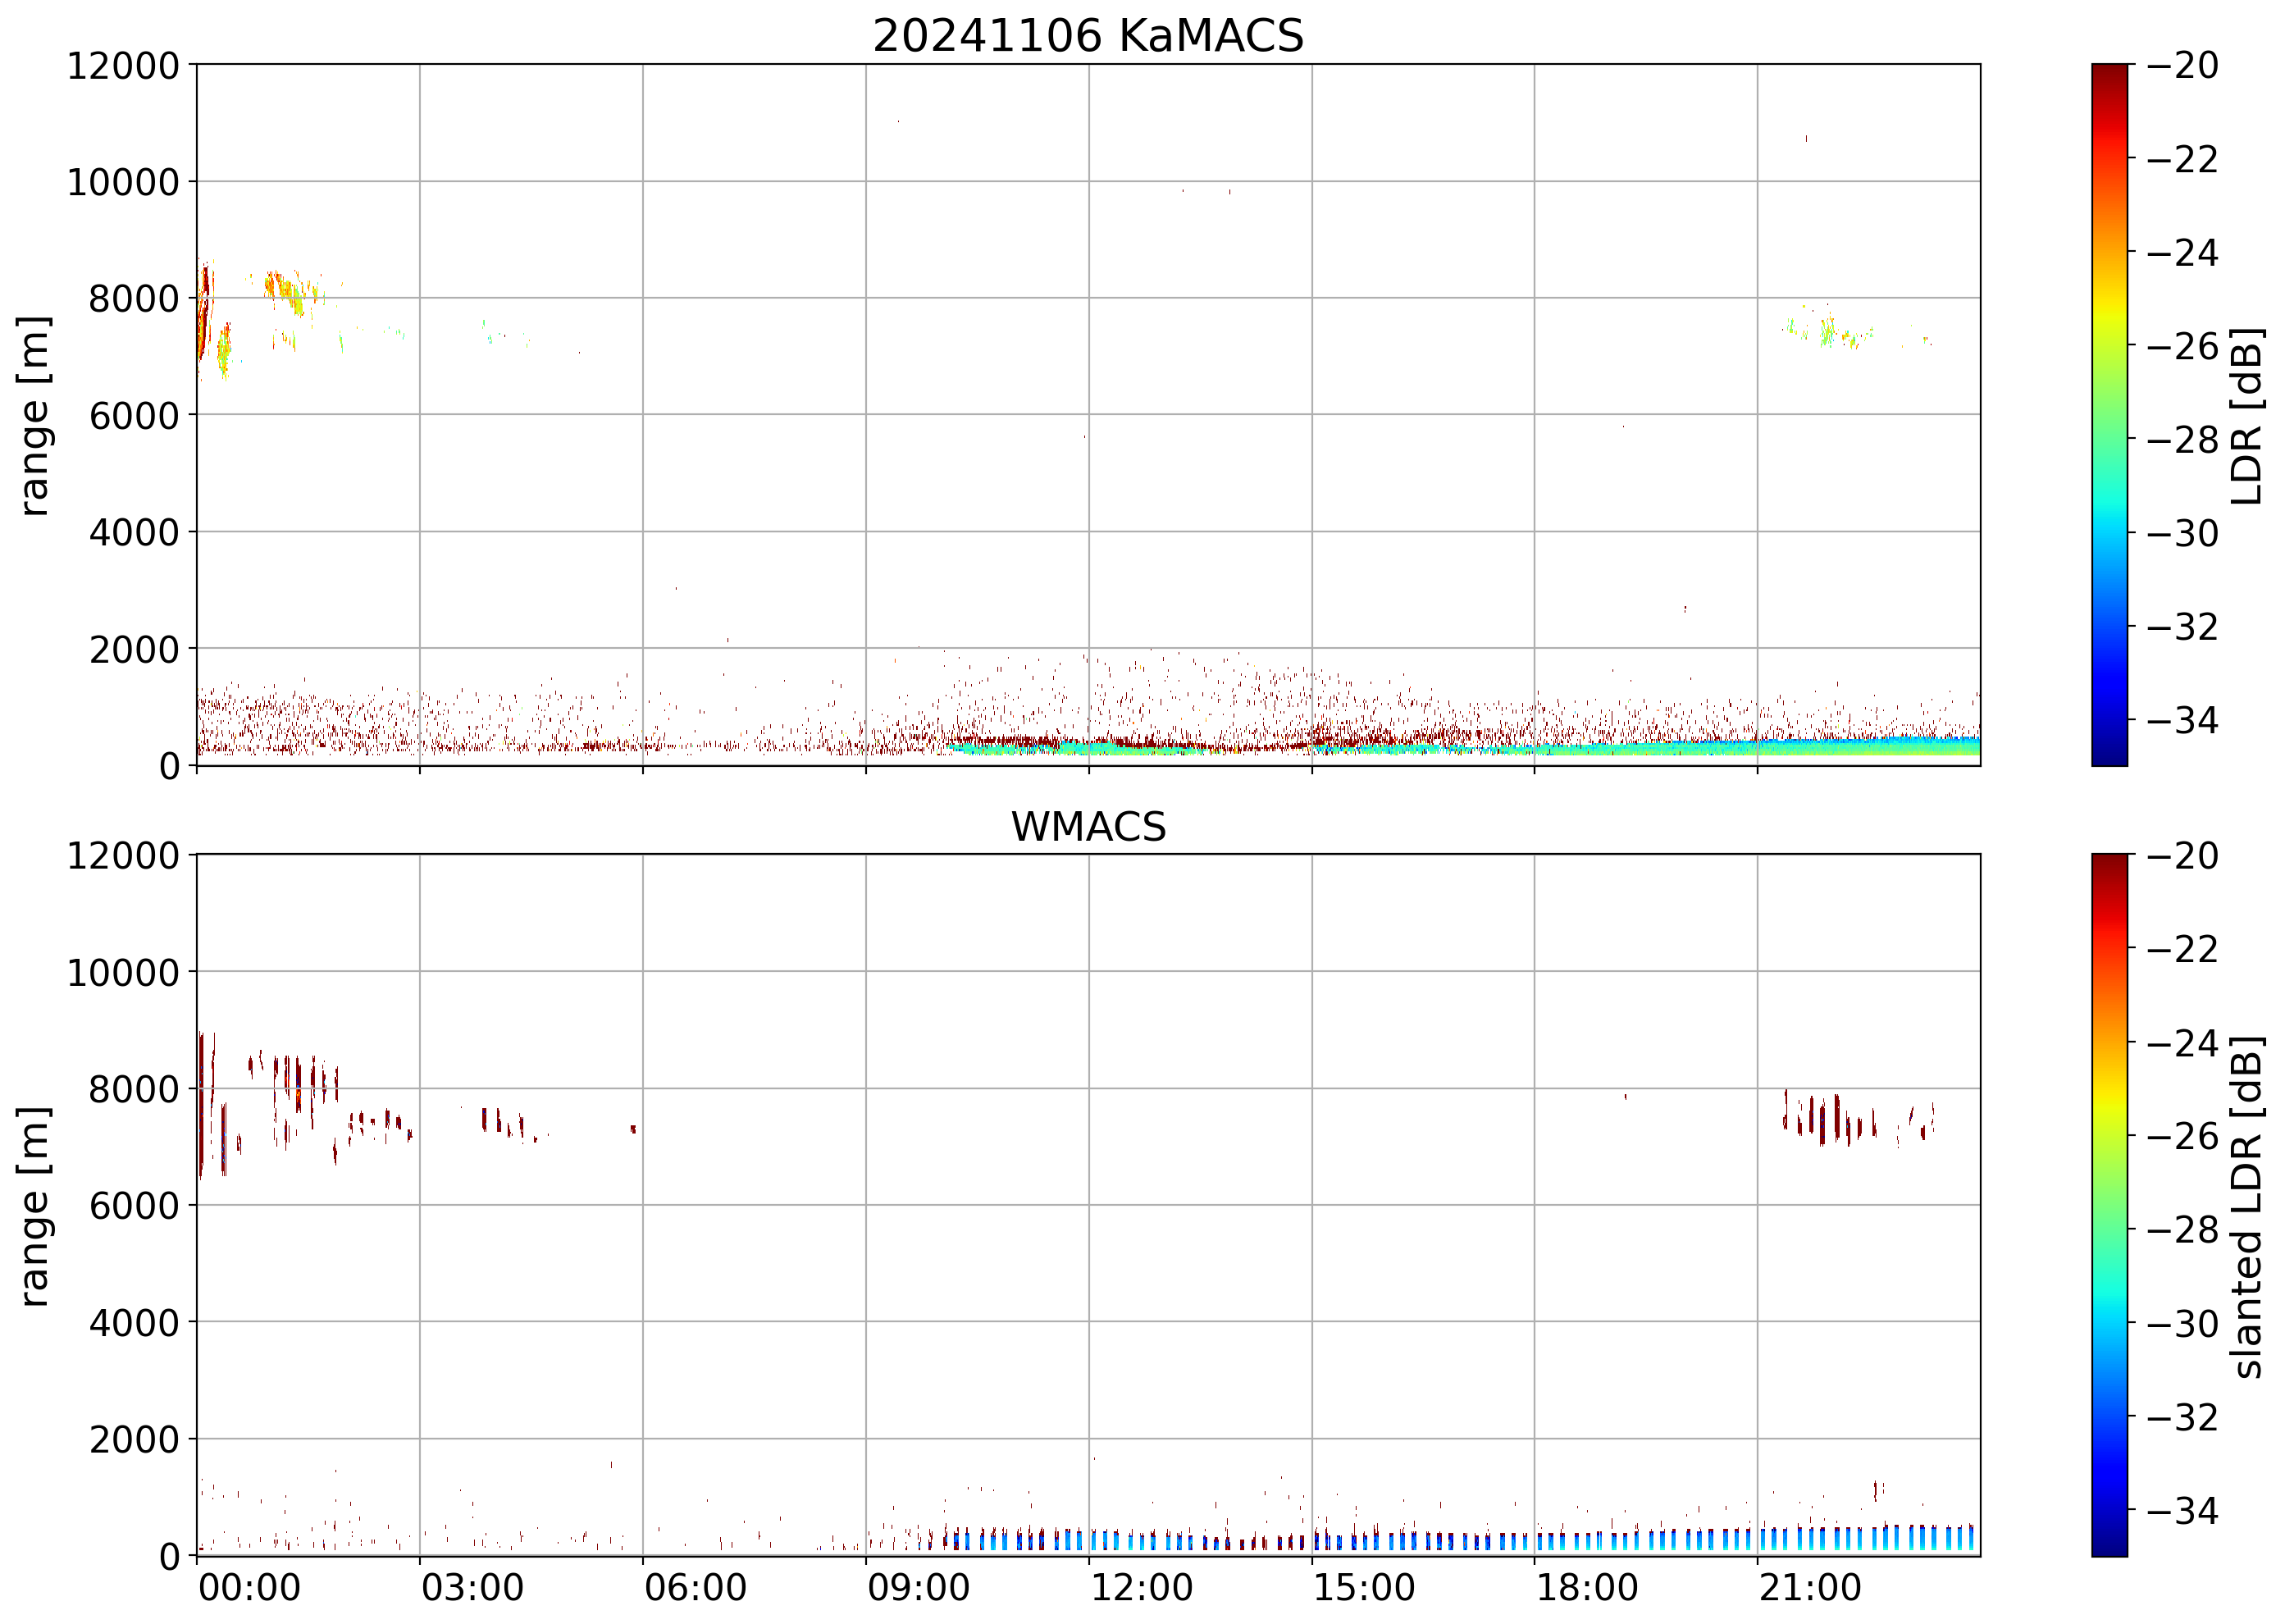Viewport: 2285px width, 1624px height.
Task: Click the LDR [dB] colorbar label
Action: pos(2246,415)
